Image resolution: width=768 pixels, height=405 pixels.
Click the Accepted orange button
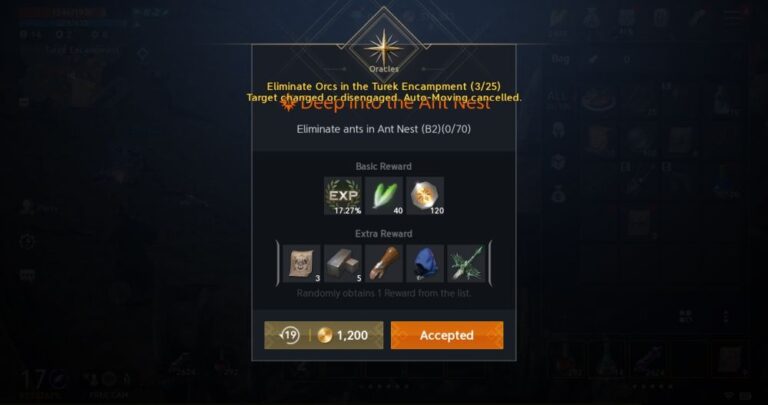click(x=447, y=335)
